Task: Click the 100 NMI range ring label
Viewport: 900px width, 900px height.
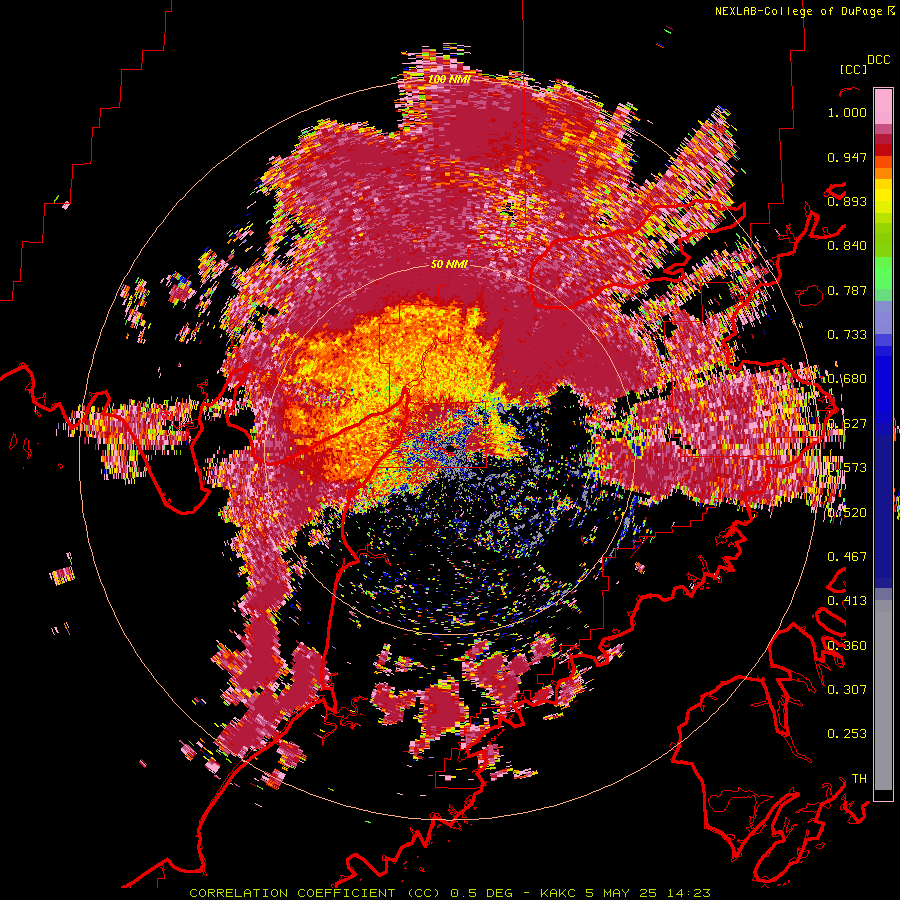Action: coord(449,79)
